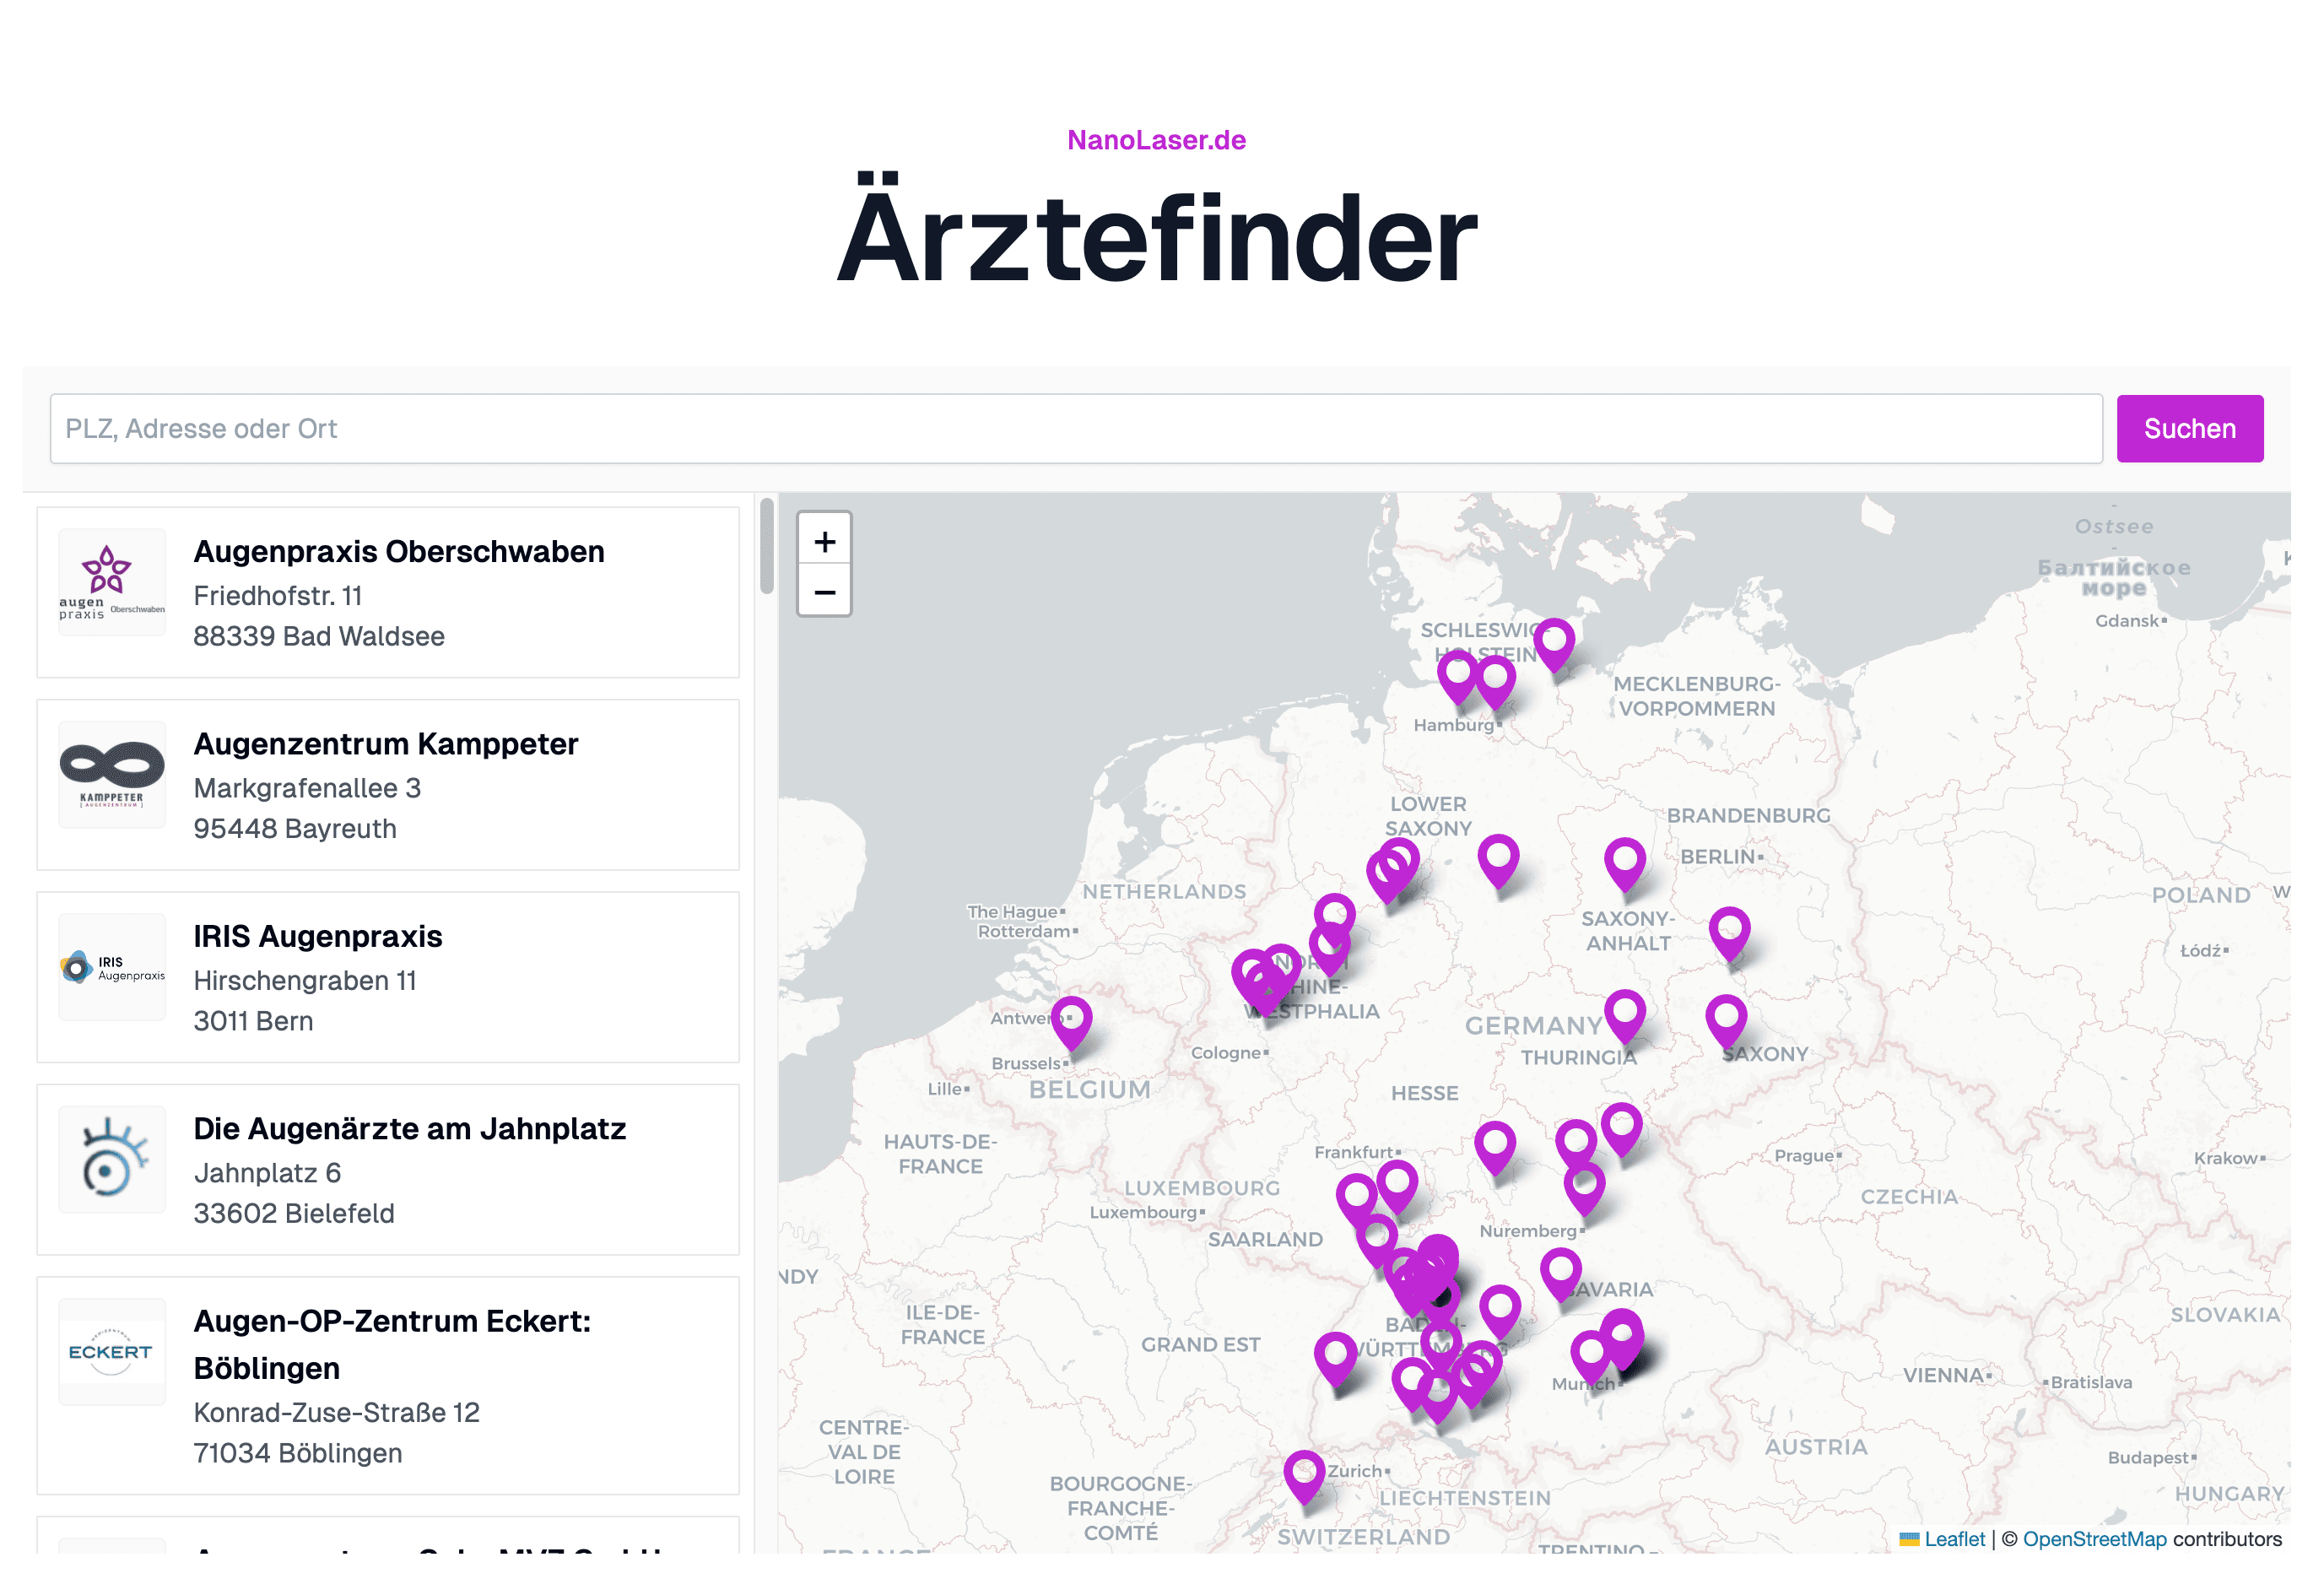The image size is (2324, 1595).
Task: Click the results list scrollbar thumb
Action: point(767,546)
